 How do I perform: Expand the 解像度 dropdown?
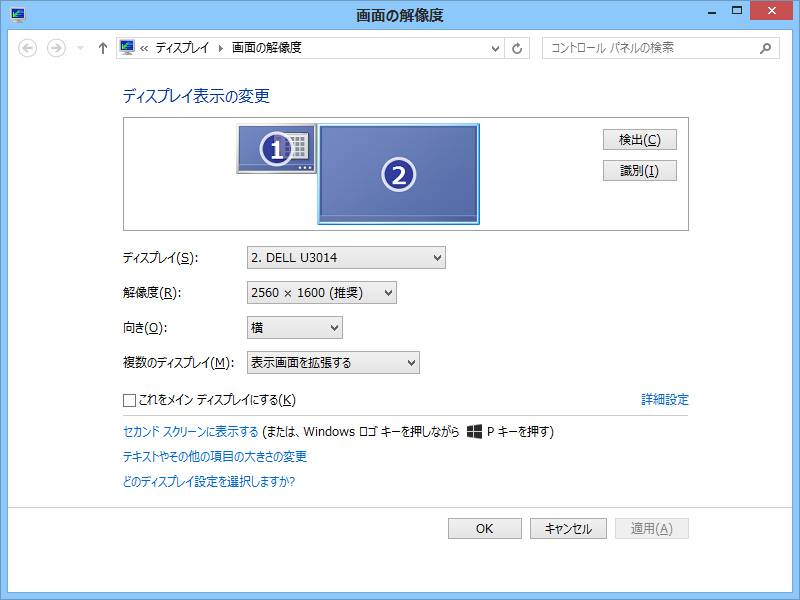[321, 293]
